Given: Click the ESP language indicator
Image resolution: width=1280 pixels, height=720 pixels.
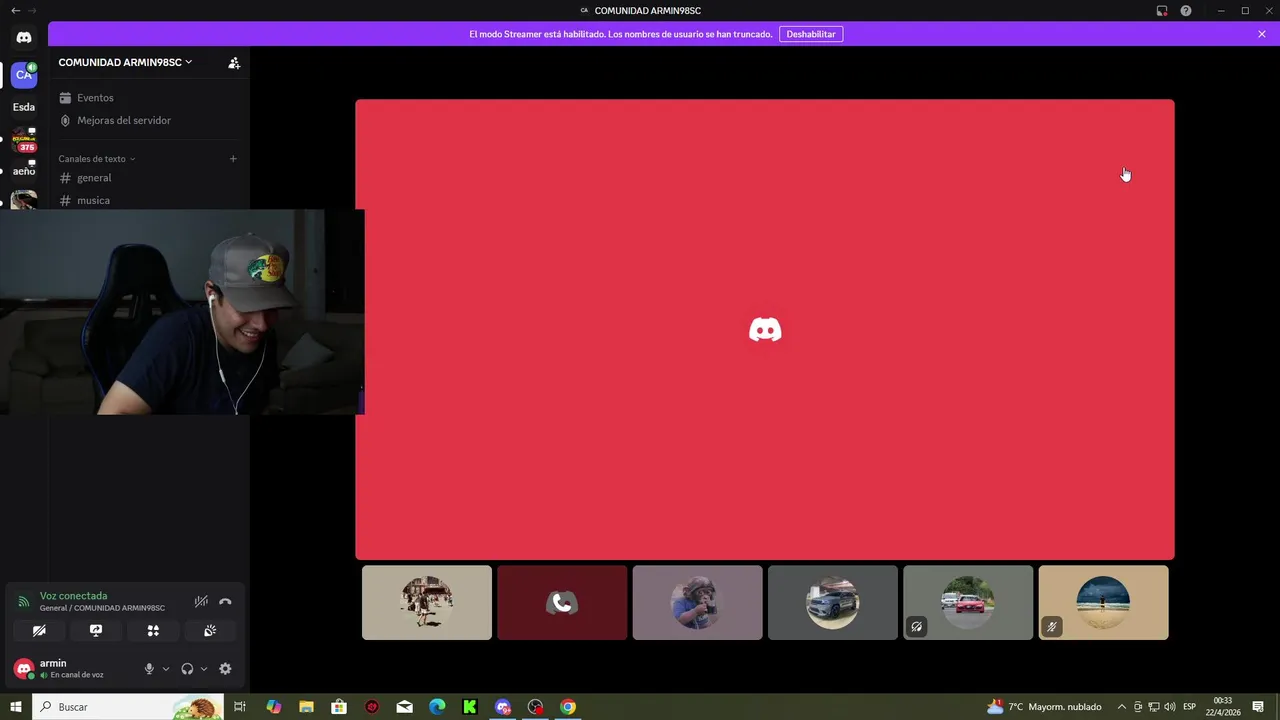Looking at the screenshot, I should [1190, 707].
